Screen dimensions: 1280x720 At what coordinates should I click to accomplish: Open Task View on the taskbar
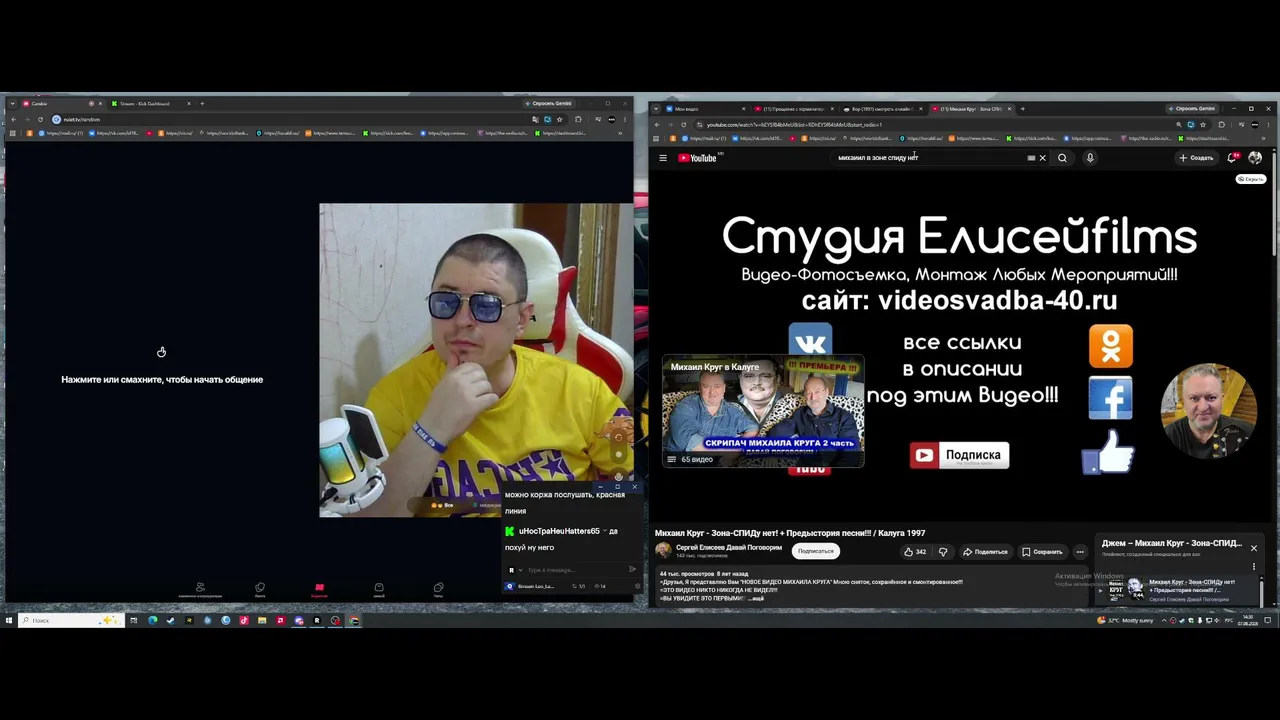coord(134,620)
